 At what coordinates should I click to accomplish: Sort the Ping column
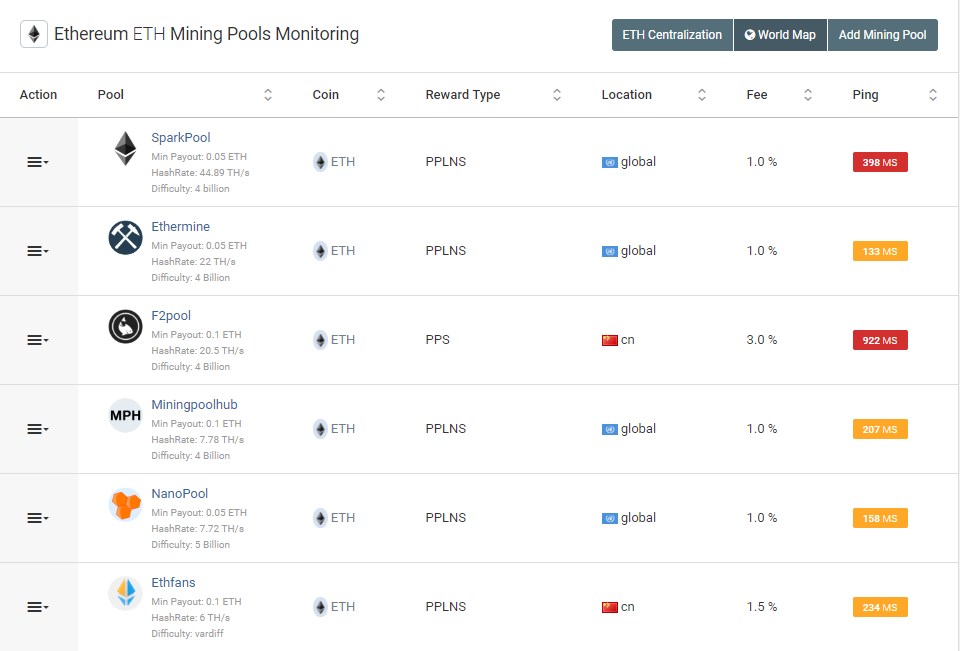(x=932, y=94)
